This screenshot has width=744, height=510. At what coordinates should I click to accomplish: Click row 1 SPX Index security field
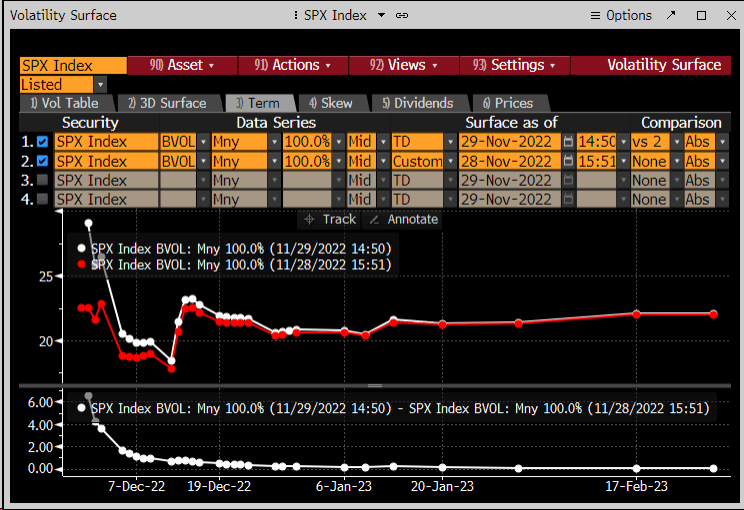[106, 141]
